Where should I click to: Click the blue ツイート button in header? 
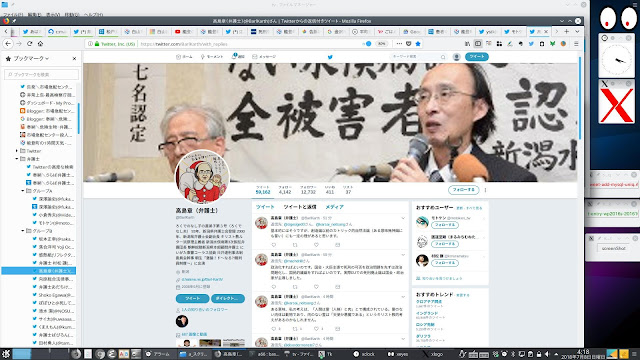pos(477,57)
